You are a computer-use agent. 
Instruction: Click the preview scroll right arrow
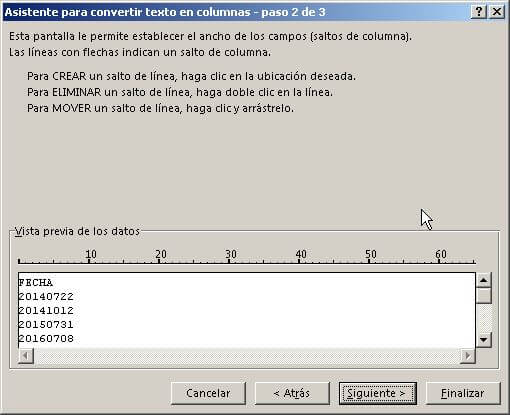(467, 356)
